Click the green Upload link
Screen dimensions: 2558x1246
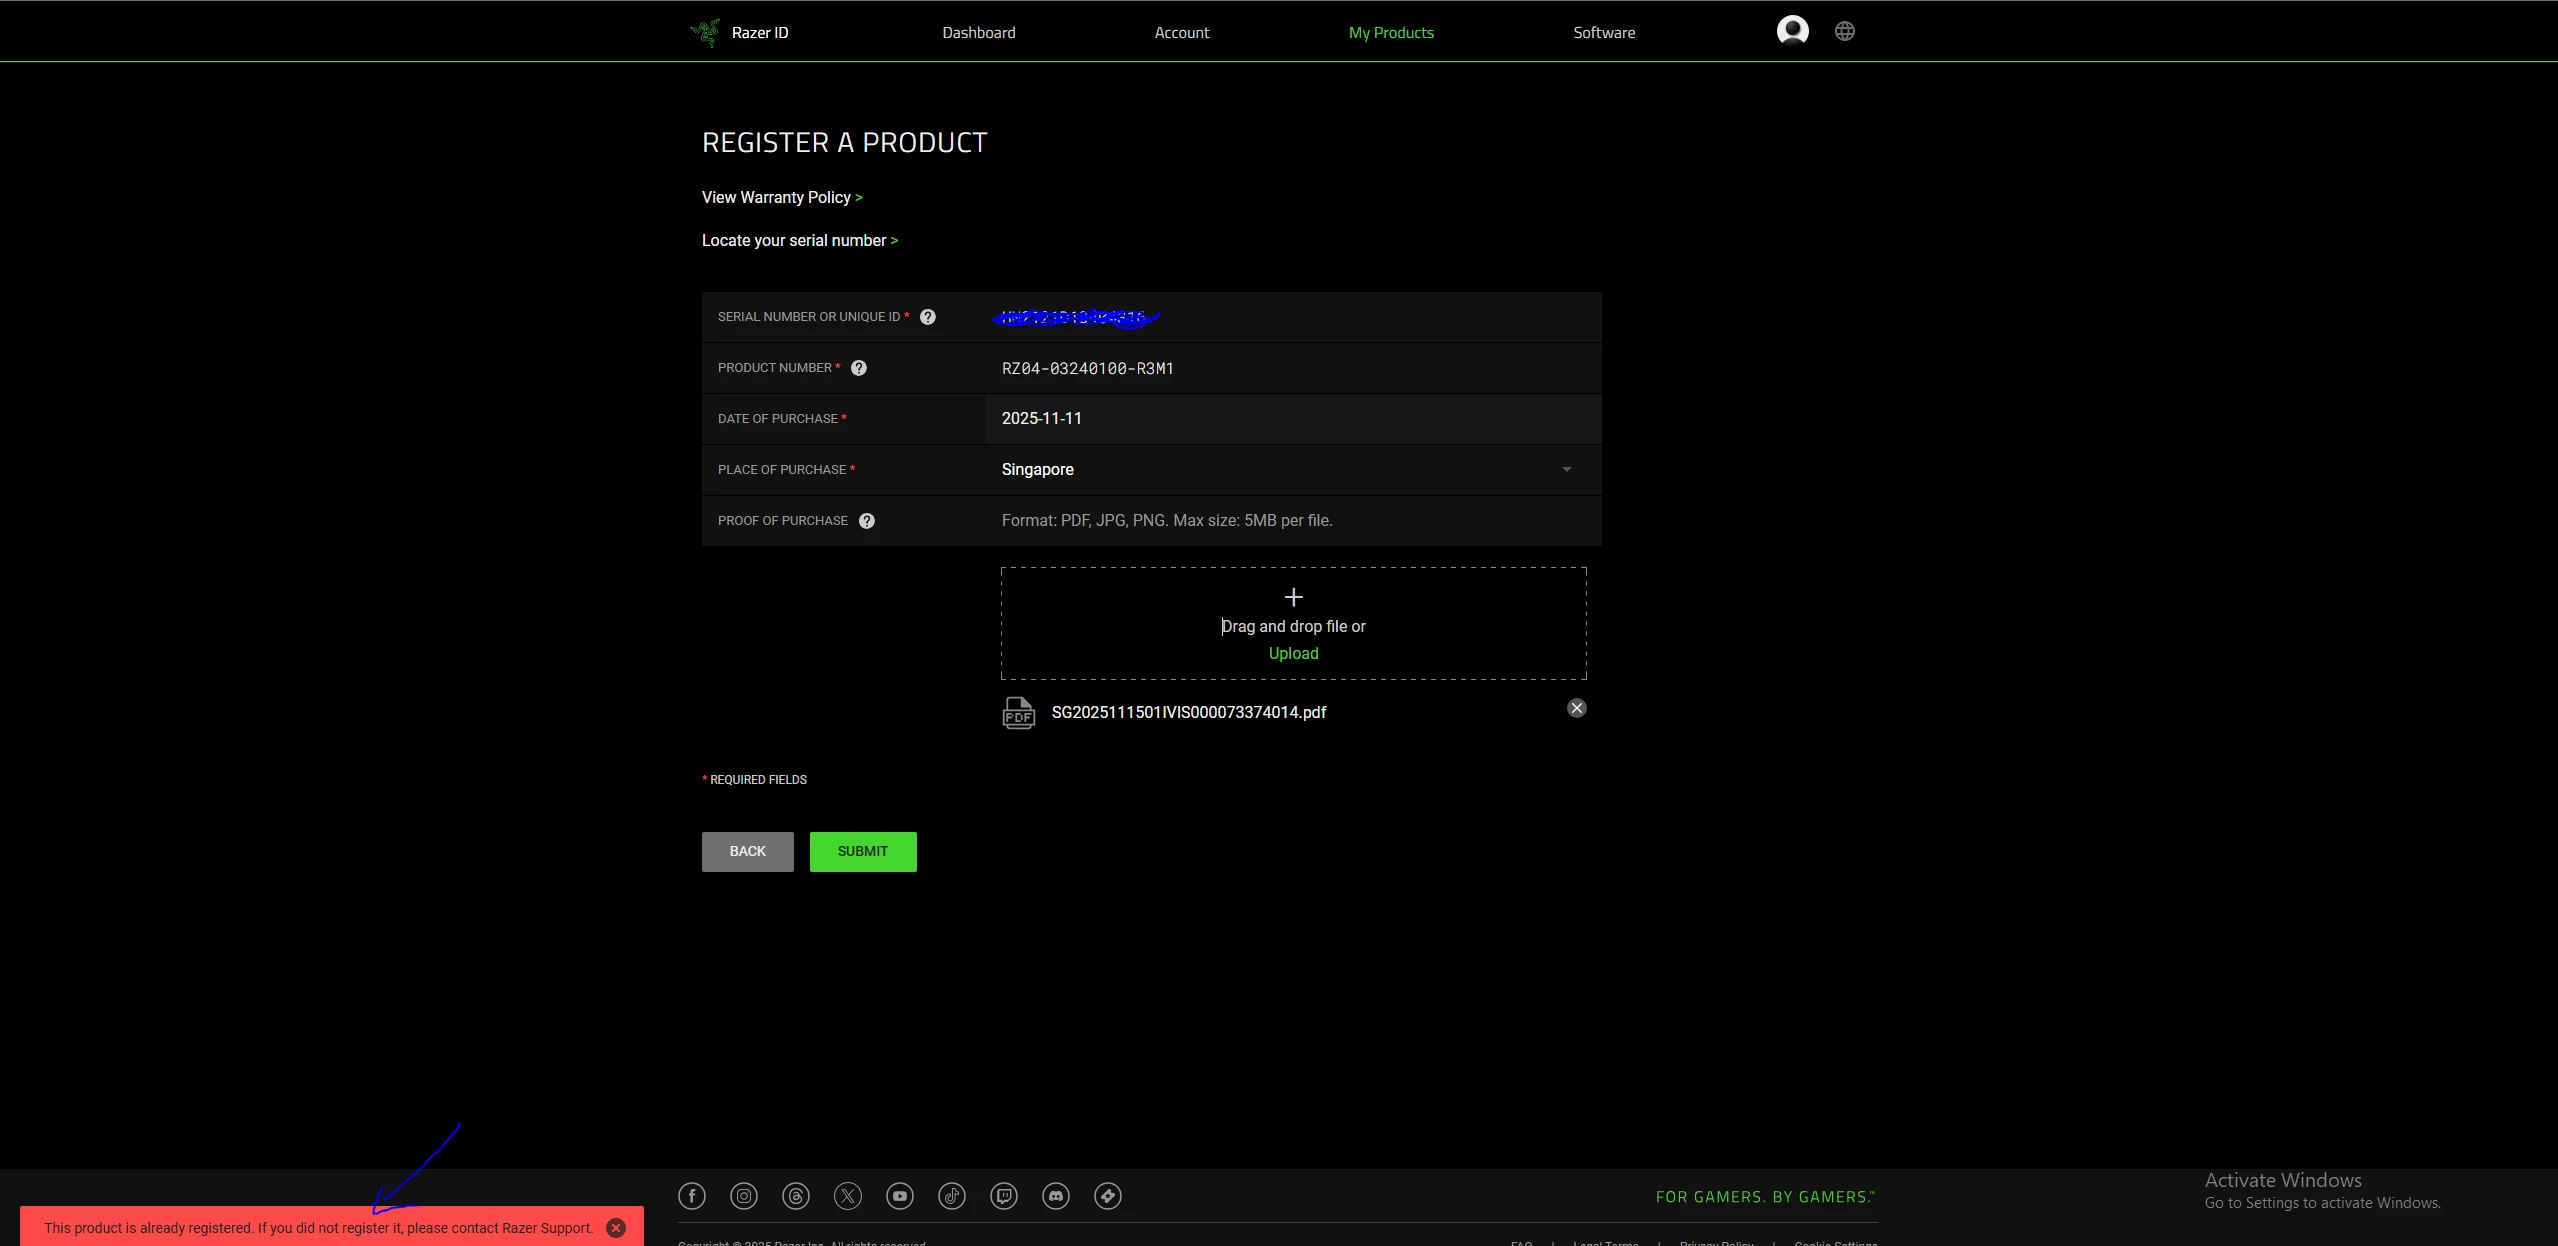point(1293,653)
